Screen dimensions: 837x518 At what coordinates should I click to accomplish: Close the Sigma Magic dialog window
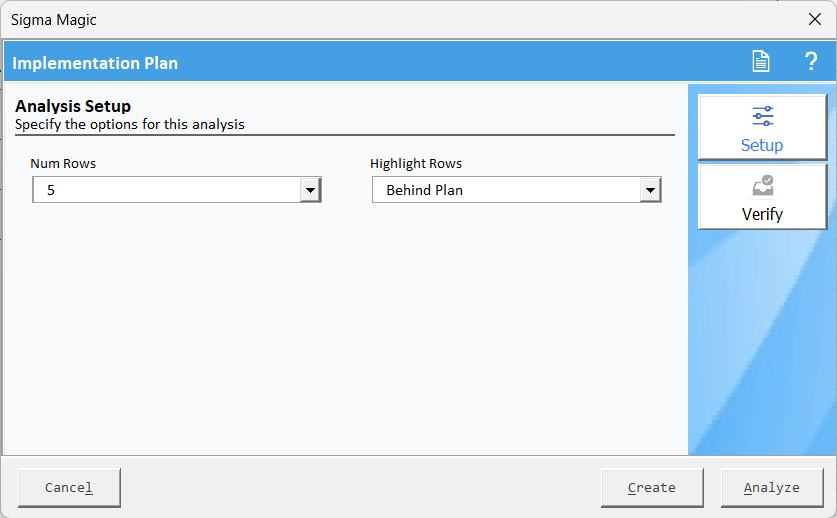pyautogui.click(x=815, y=19)
